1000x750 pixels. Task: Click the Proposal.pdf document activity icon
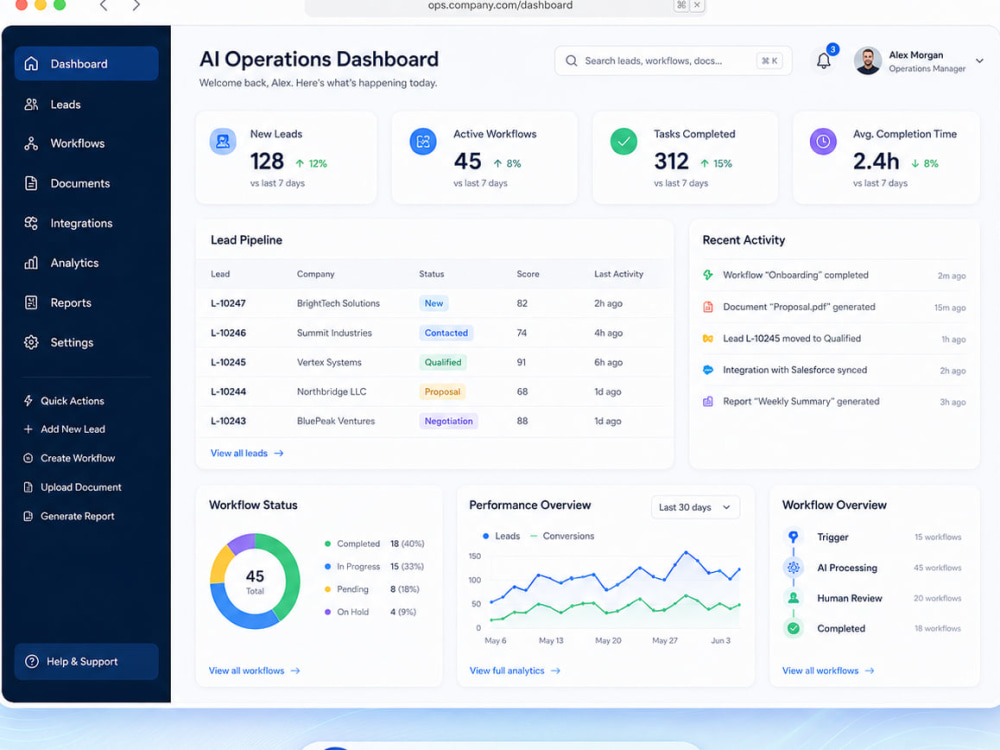tap(708, 307)
